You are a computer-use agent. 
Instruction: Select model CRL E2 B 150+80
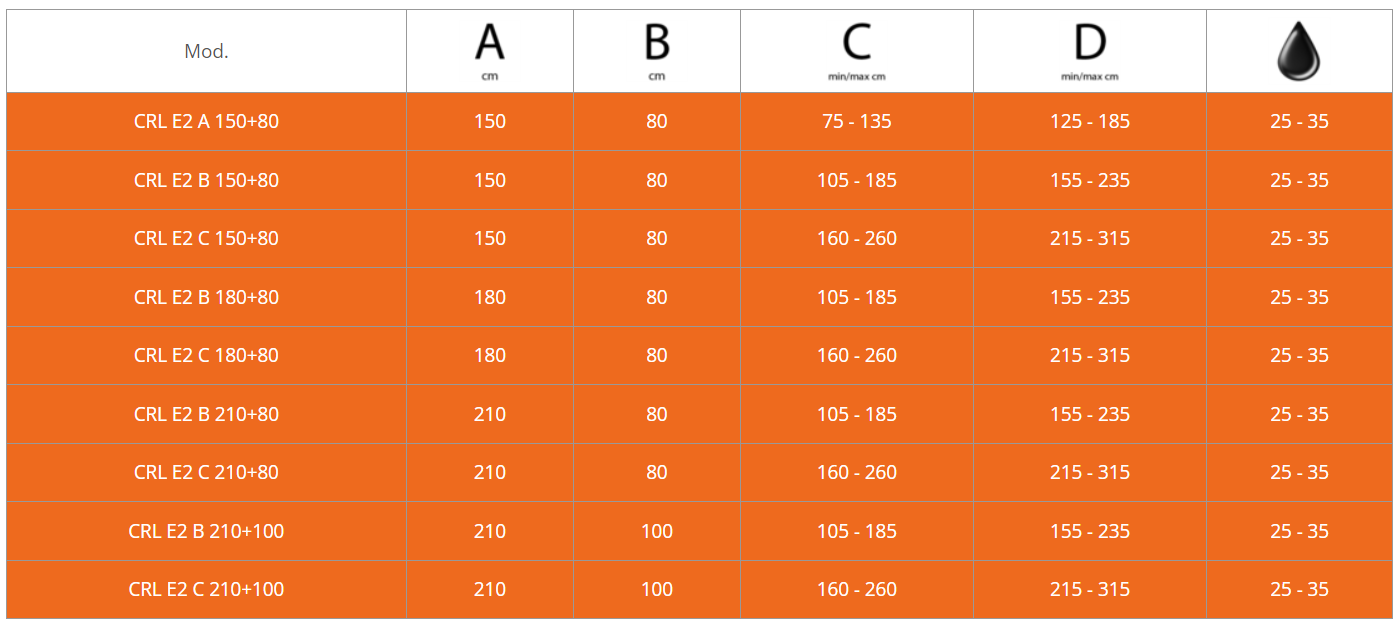[x=206, y=180]
